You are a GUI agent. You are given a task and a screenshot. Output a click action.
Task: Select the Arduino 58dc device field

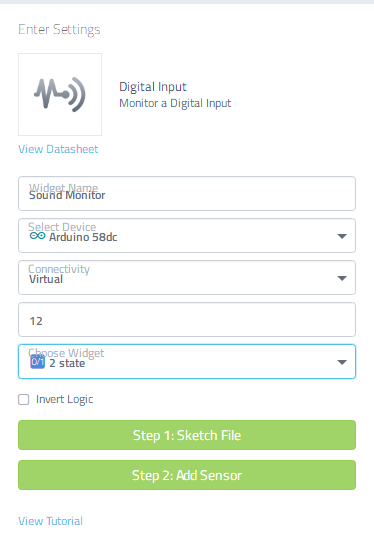tap(187, 236)
